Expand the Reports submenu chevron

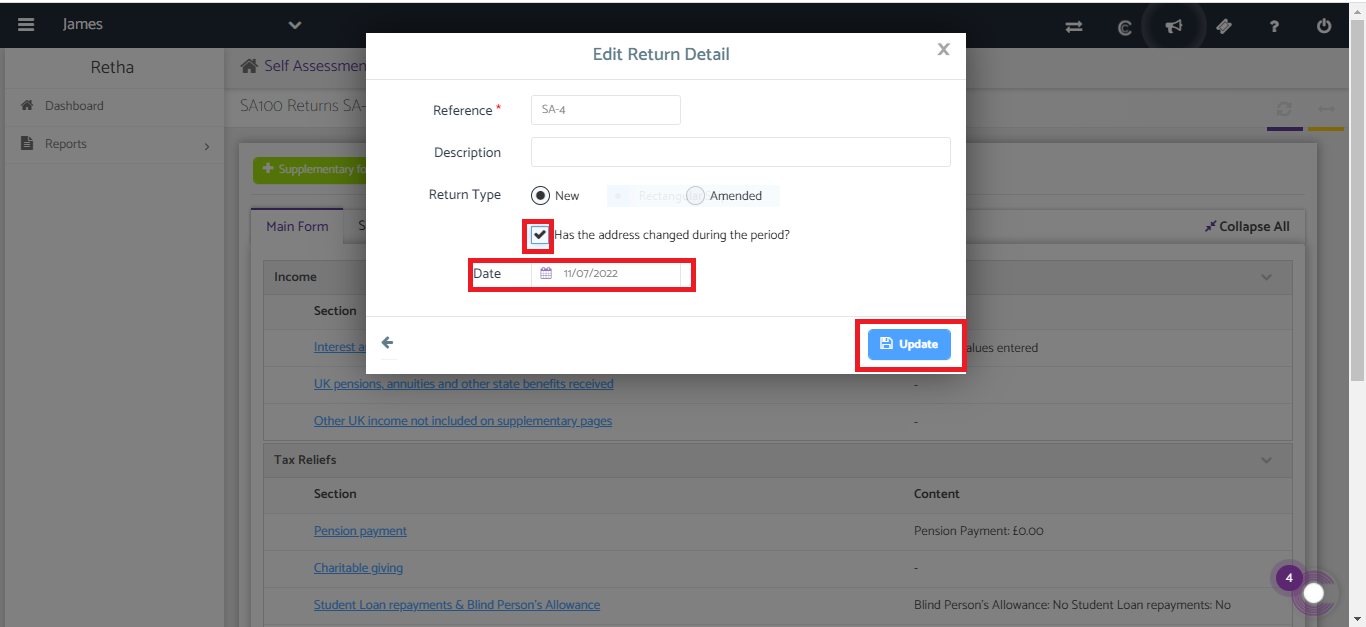pyautogui.click(x=207, y=146)
